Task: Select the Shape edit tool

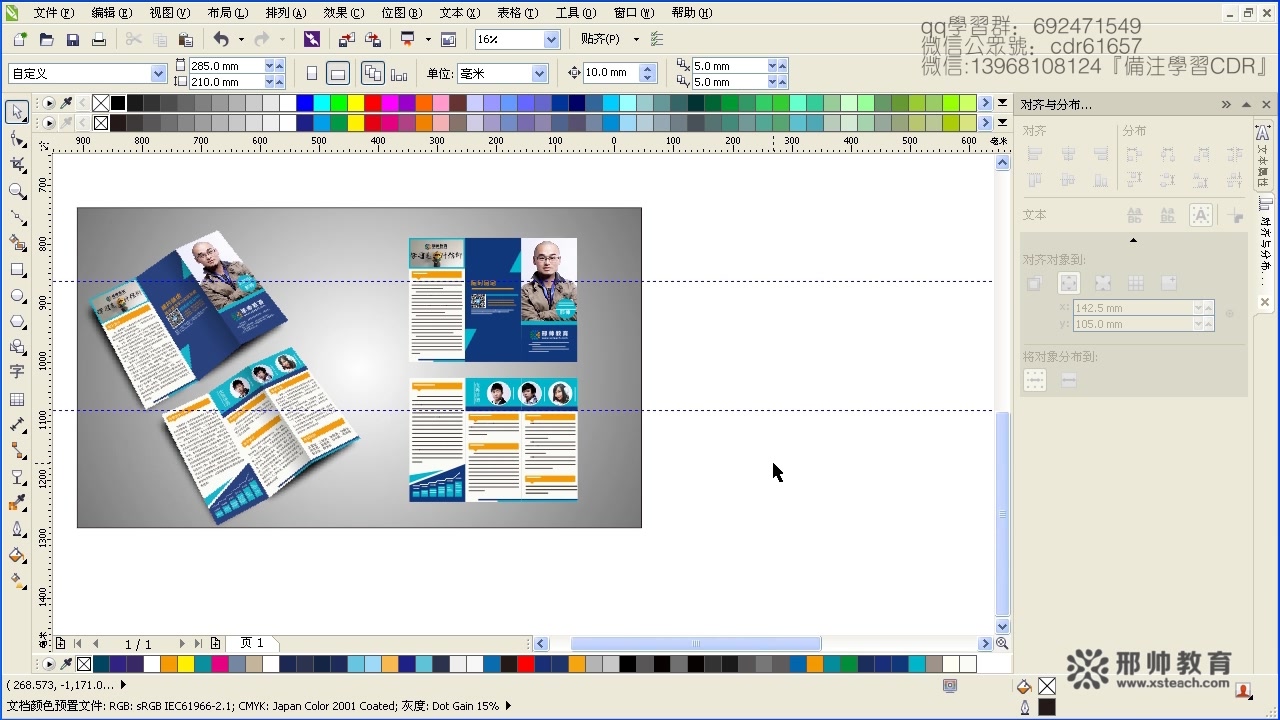Action: 17,138
